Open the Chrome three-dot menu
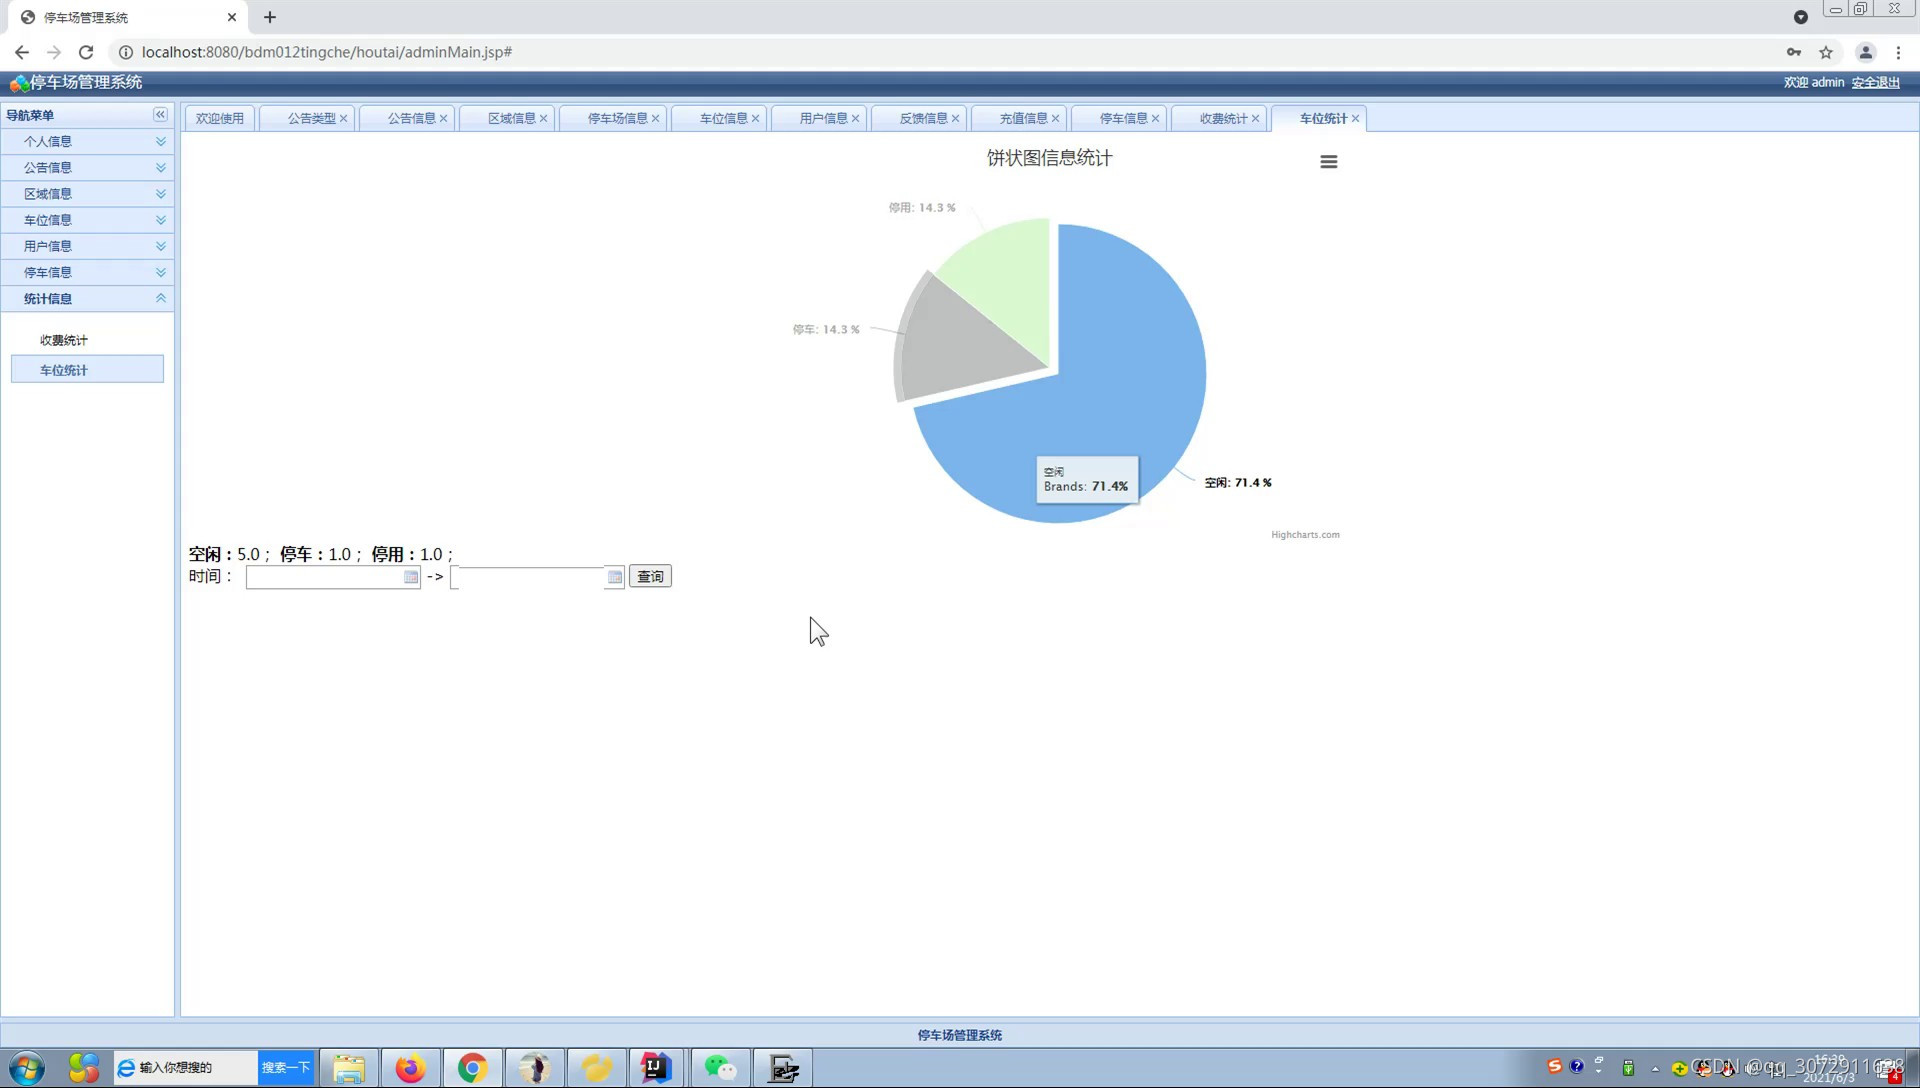1920x1088 pixels. pyautogui.click(x=1899, y=52)
